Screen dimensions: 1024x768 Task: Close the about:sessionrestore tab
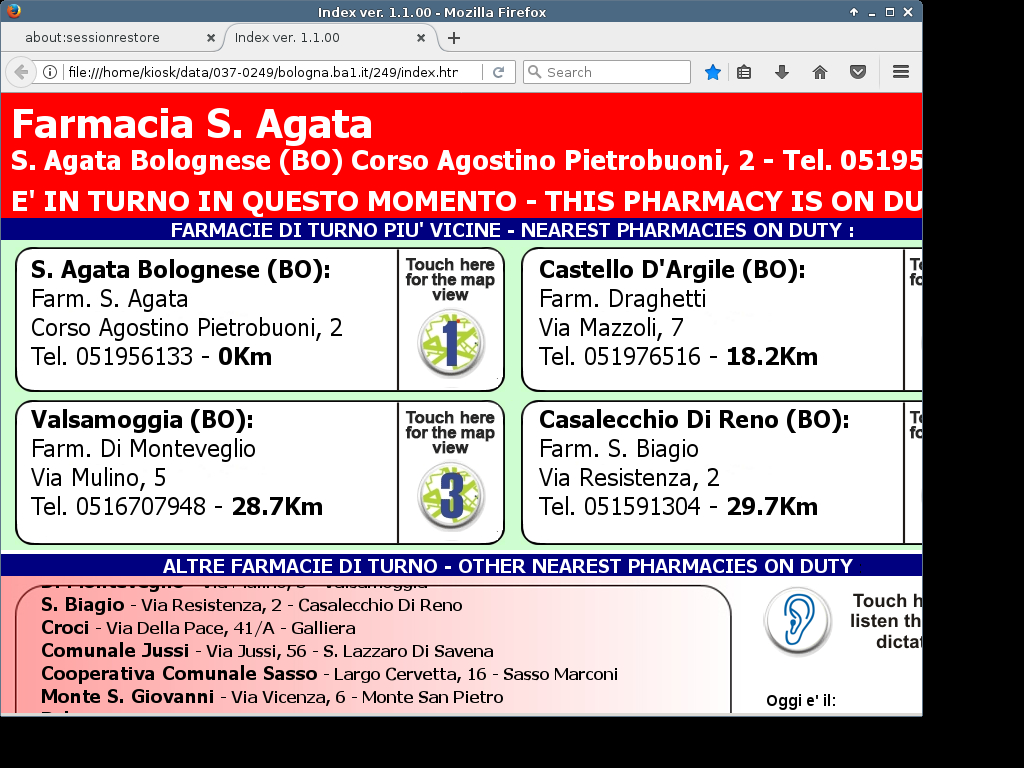pos(211,38)
